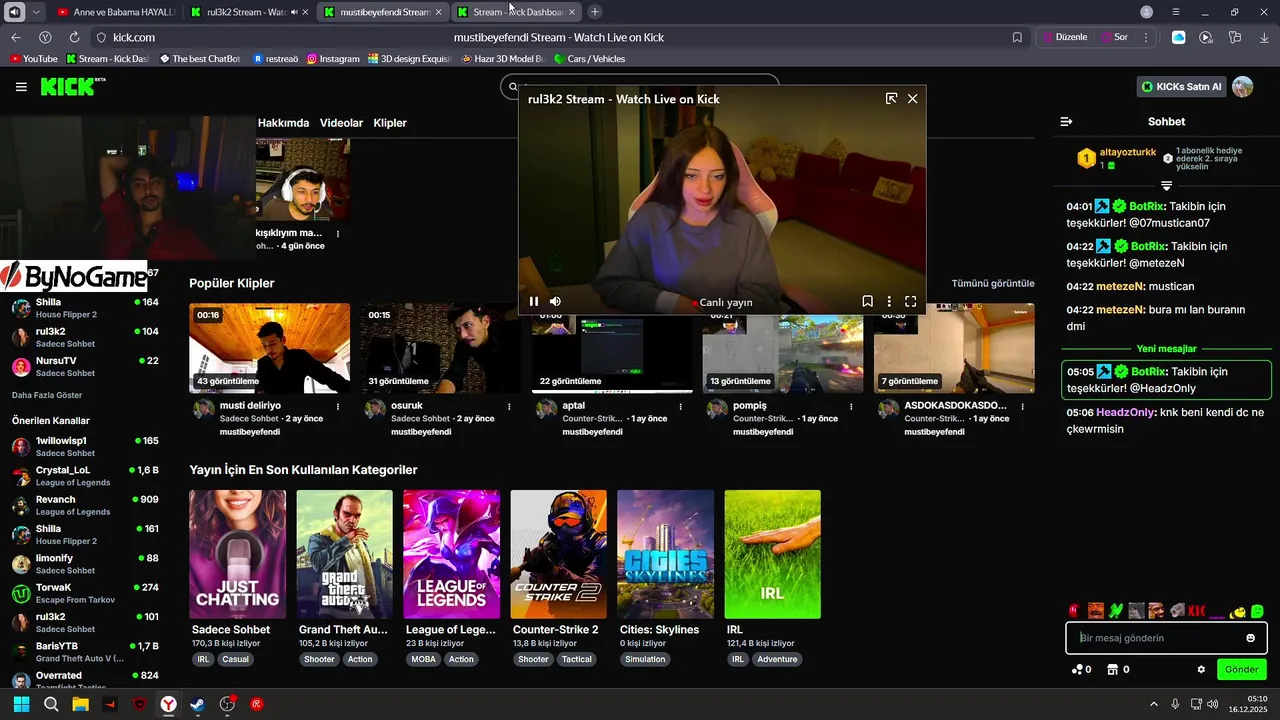Mute the rul3k2 Stream browser tab audio

(x=293, y=12)
